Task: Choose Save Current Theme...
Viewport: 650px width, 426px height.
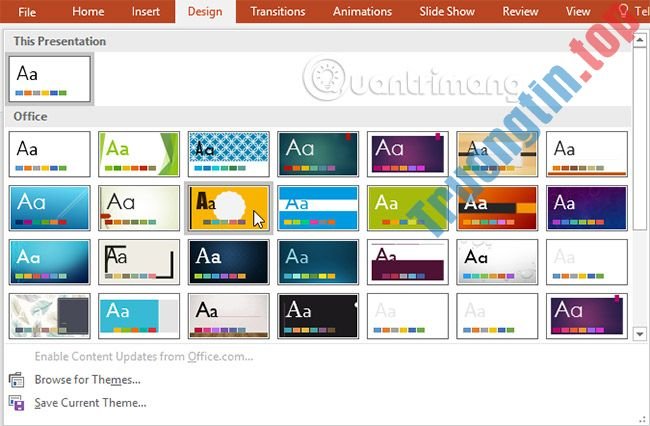Action: click(x=90, y=403)
